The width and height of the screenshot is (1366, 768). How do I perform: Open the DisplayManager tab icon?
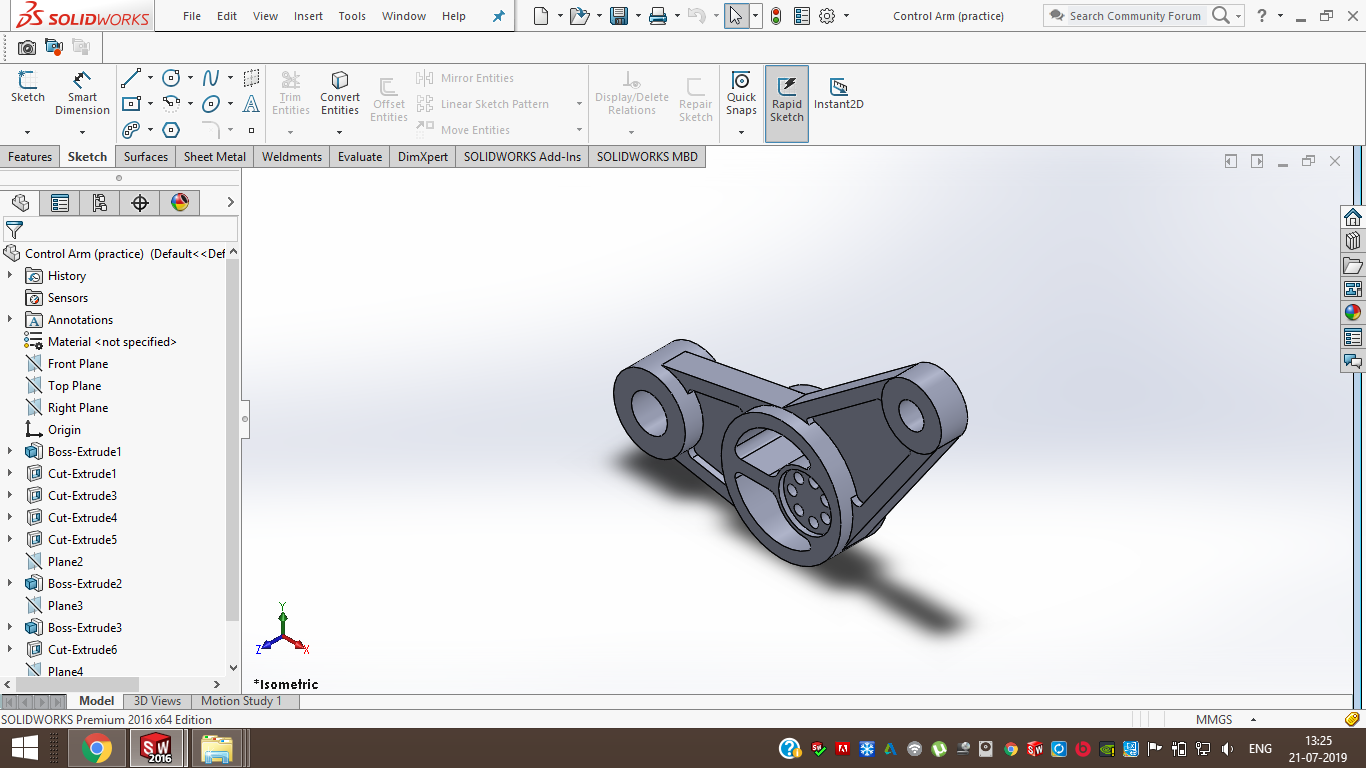(180, 203)
